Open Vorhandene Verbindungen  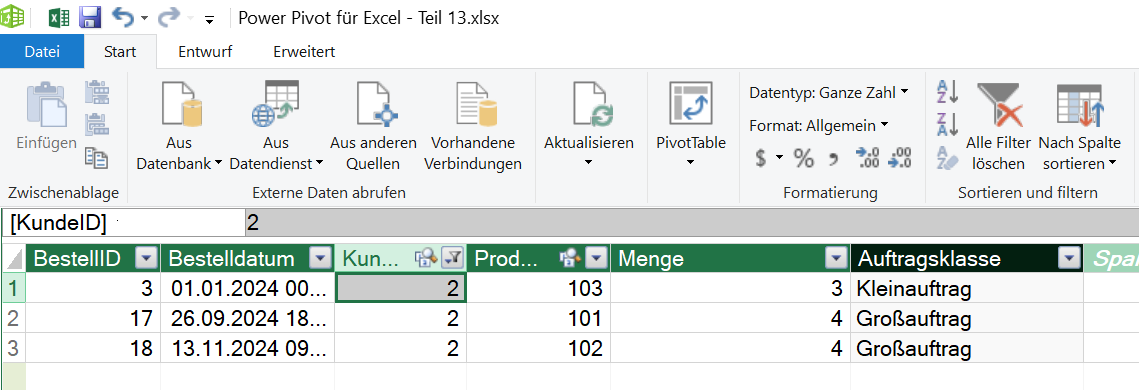pyautogui.click(x=473, y=126)
